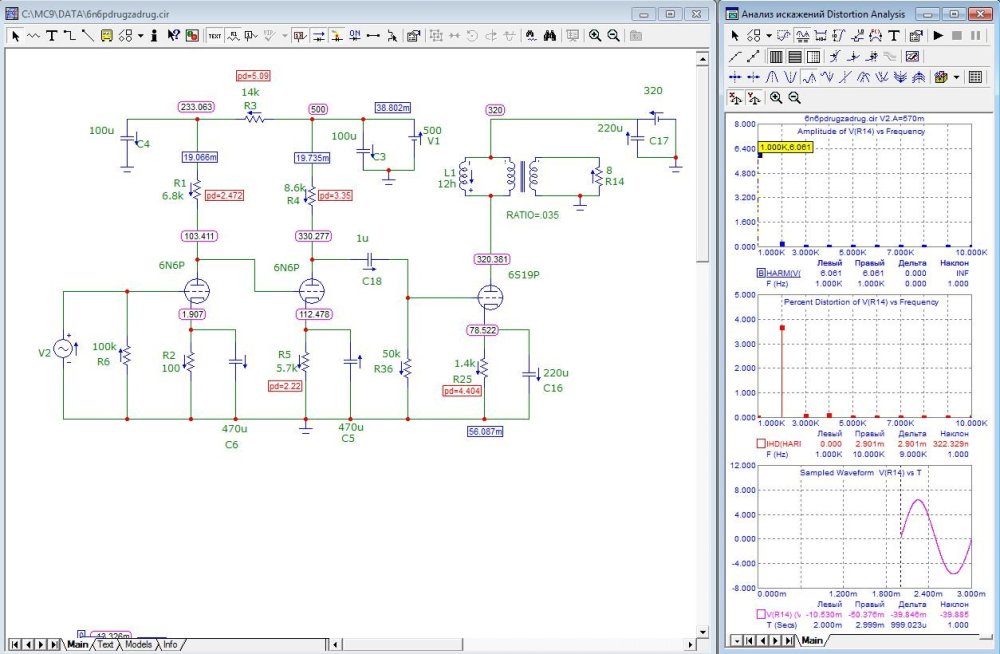
Task: Open the Models tab
Action: pyautogui.click(x=138, y=645)
